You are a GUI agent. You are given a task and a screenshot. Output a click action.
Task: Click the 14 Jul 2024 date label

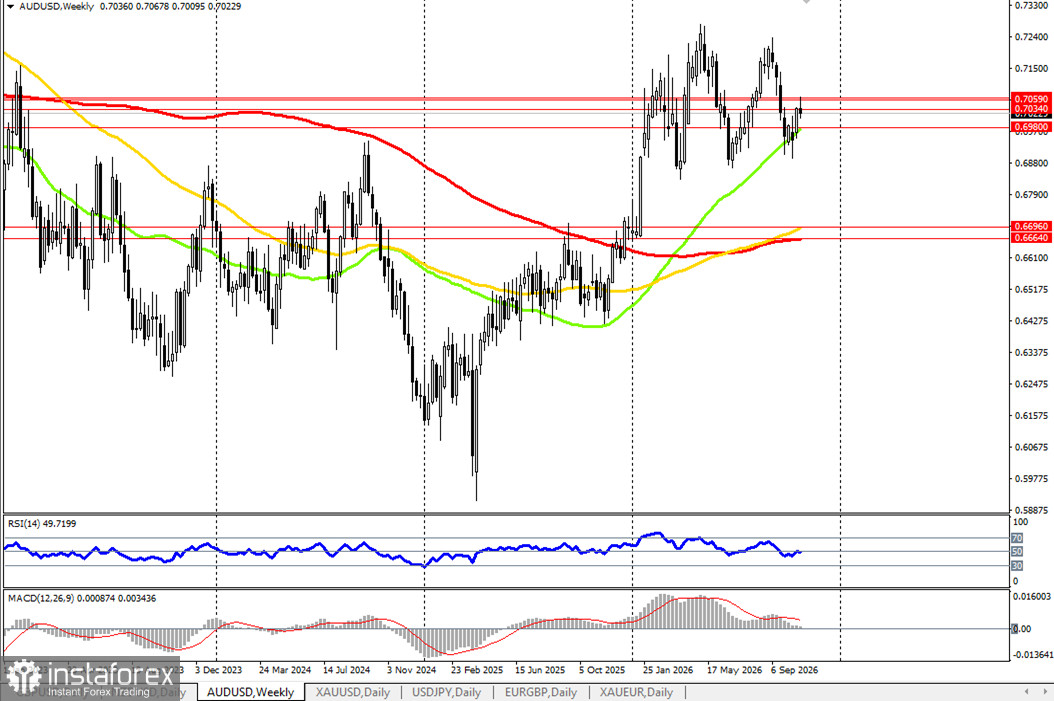tap(347, 670)
